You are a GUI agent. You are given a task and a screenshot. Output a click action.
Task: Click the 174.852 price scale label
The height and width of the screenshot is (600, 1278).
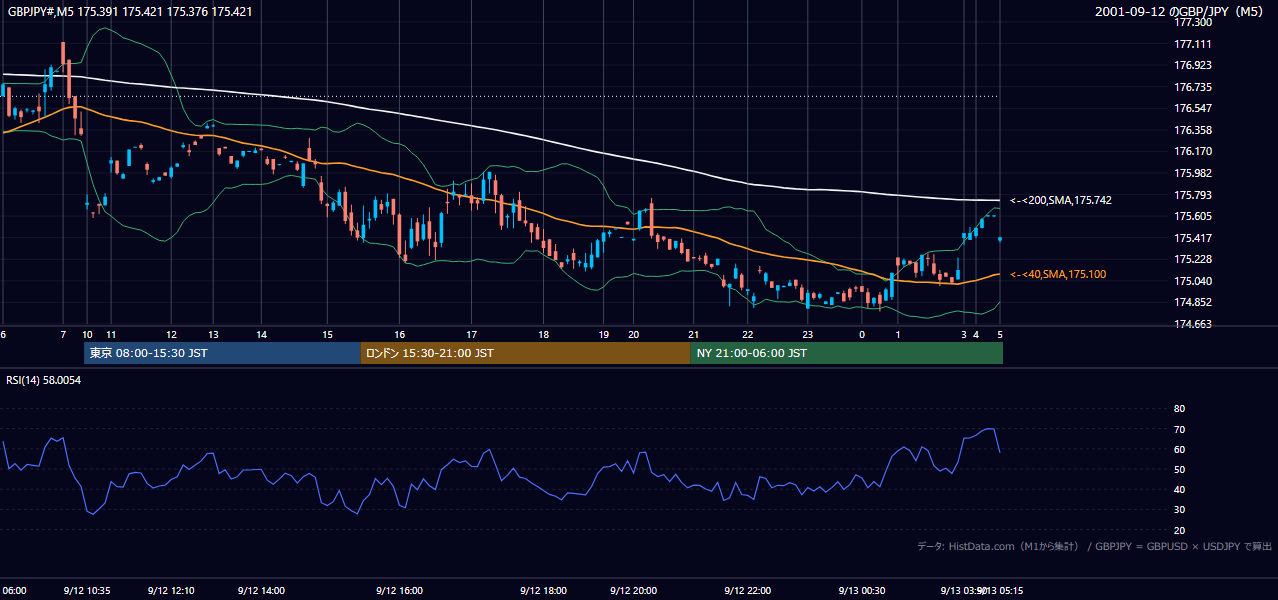coord(1192,302)
